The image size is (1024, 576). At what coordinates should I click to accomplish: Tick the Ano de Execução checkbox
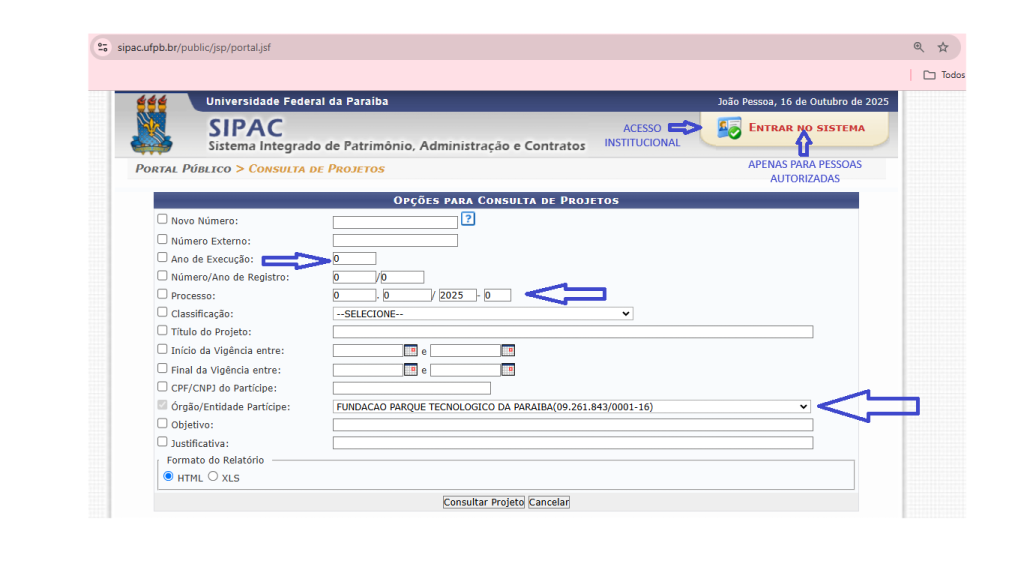tap(162, 258)
